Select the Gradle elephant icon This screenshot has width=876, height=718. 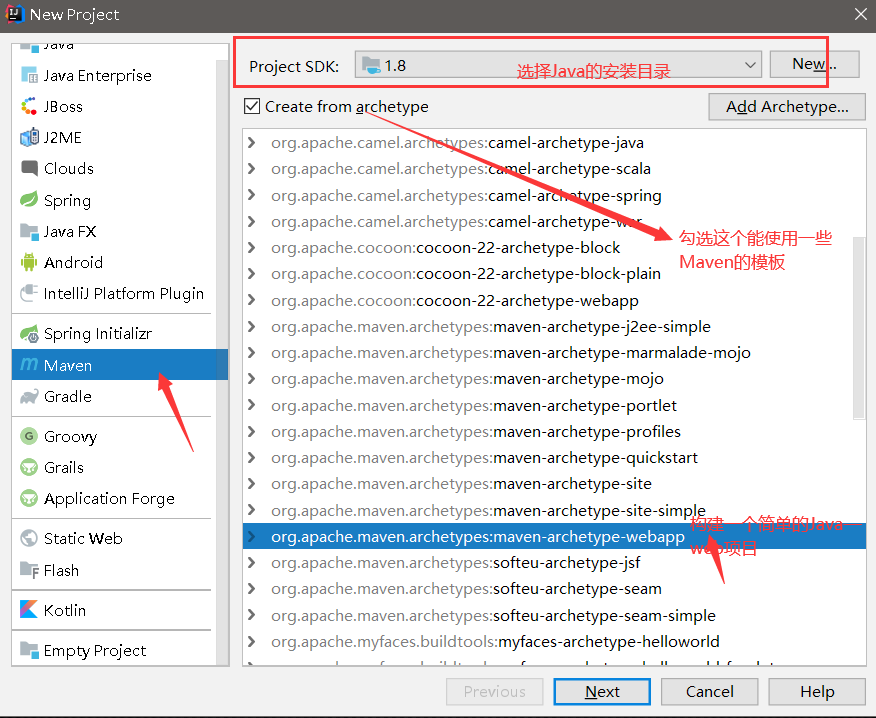pyautogui.click(x=29, y=397)
